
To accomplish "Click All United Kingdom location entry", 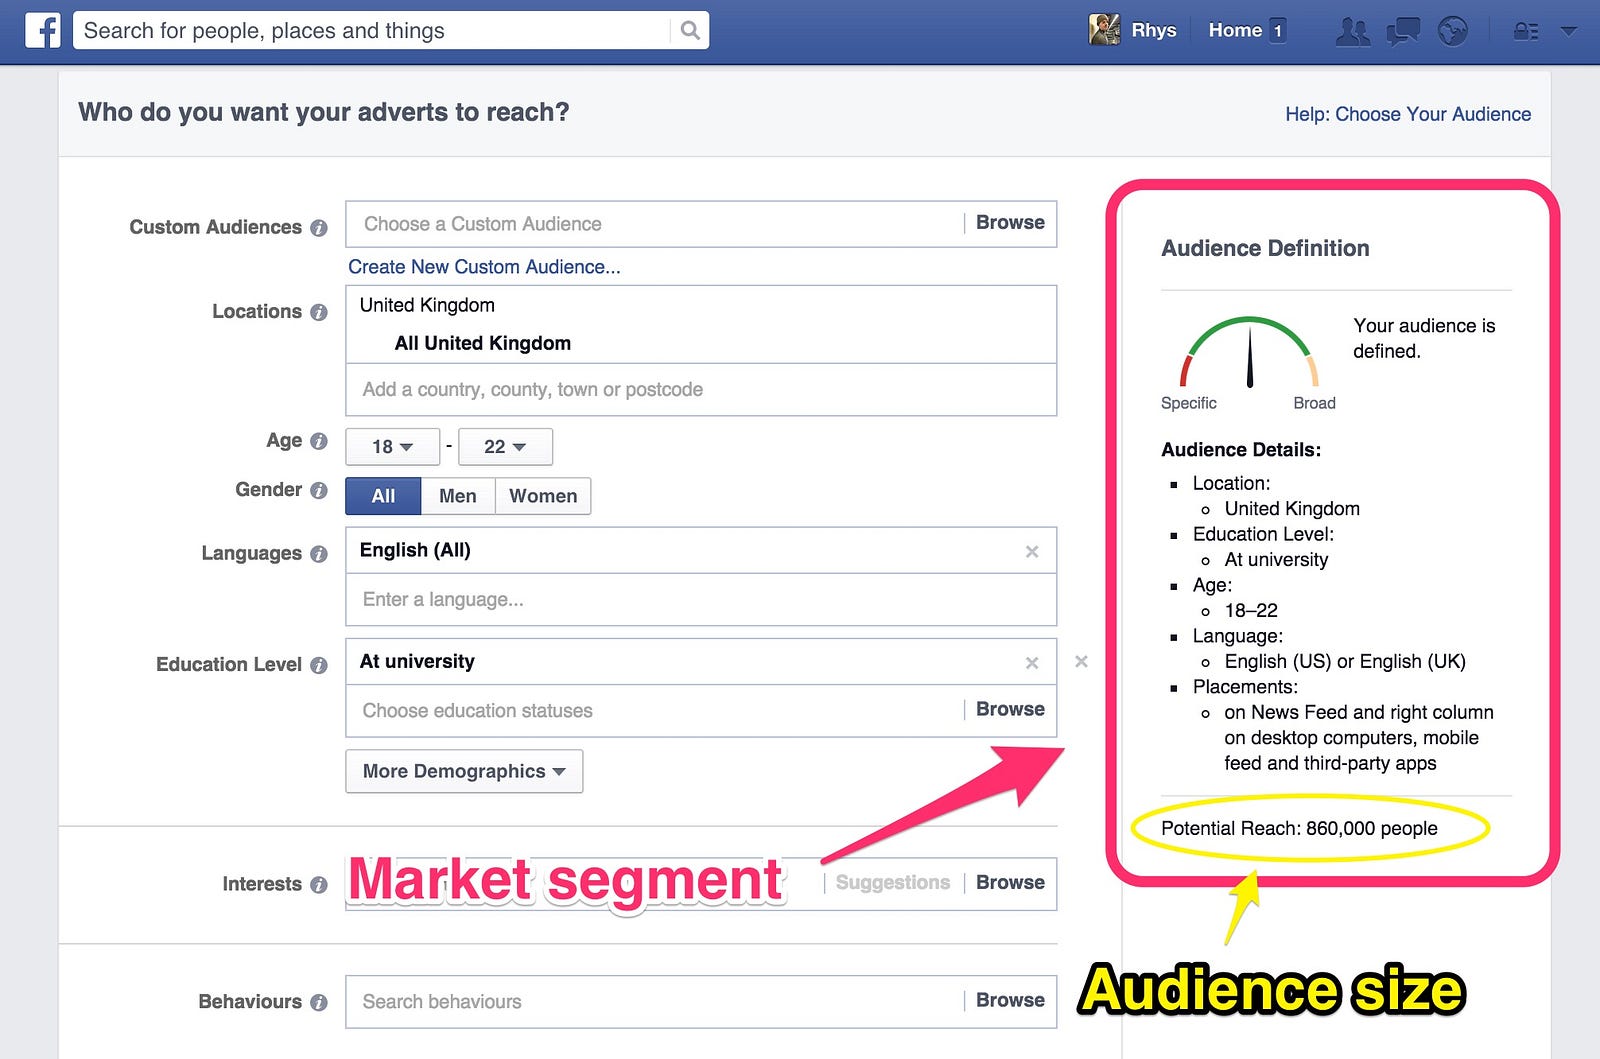I will coord(483,344).
